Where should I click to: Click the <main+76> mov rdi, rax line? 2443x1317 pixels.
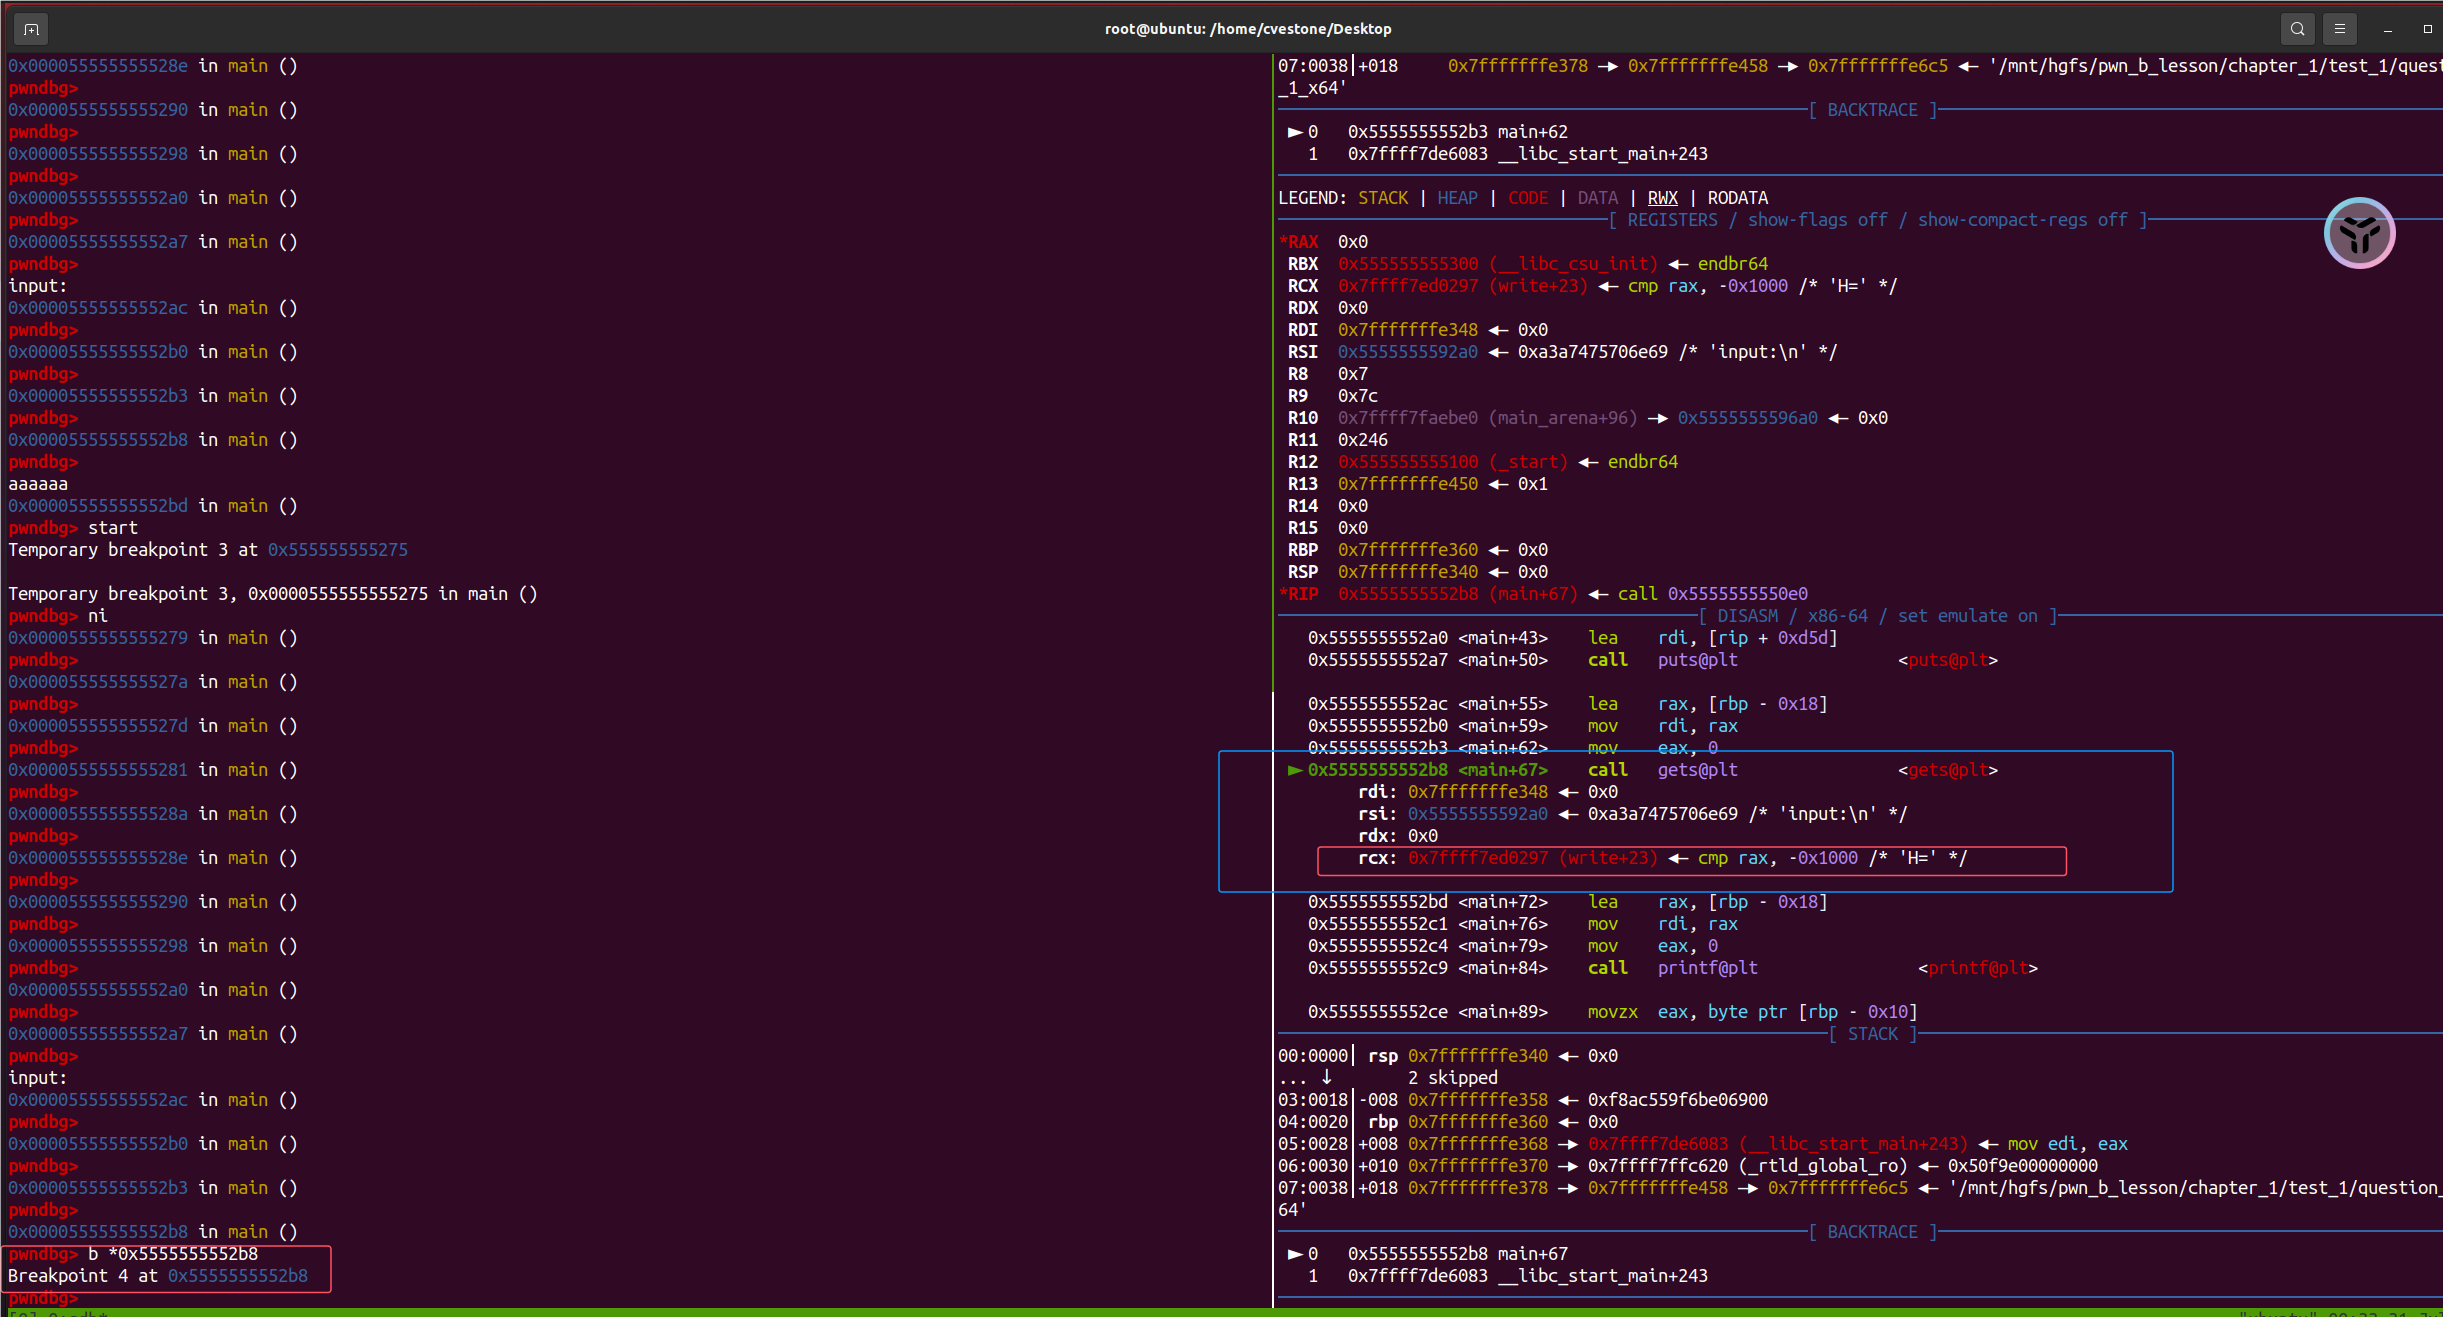pos(1522,924)
